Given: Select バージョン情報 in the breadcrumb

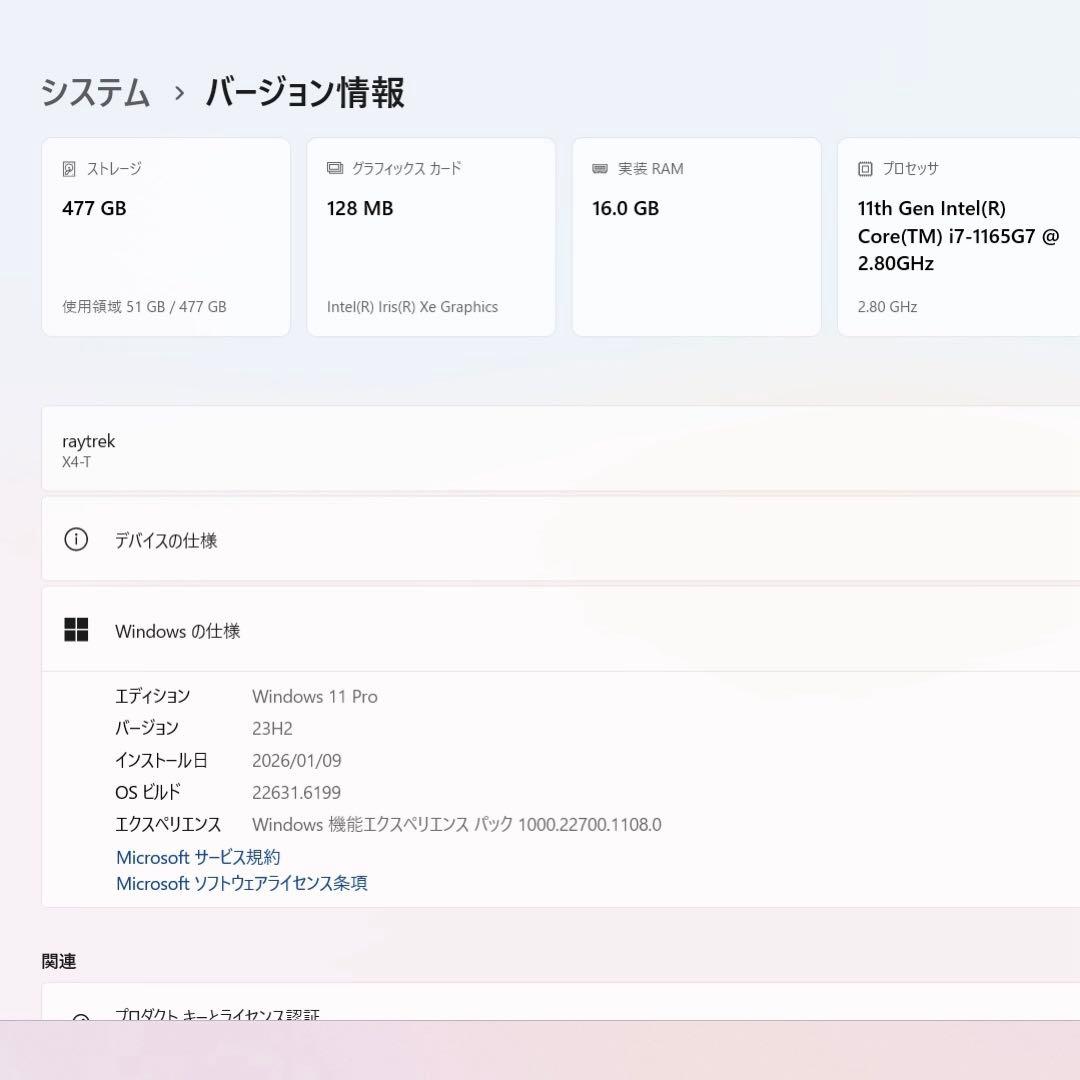Looking at the screenshot, I should coord(305,92).
